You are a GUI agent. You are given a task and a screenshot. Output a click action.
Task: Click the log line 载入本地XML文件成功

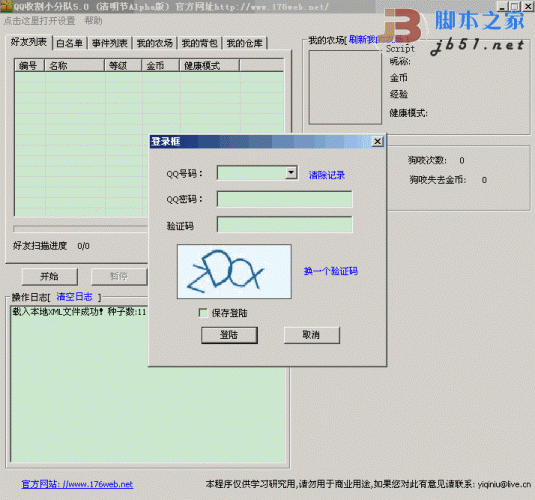(79, 312)
